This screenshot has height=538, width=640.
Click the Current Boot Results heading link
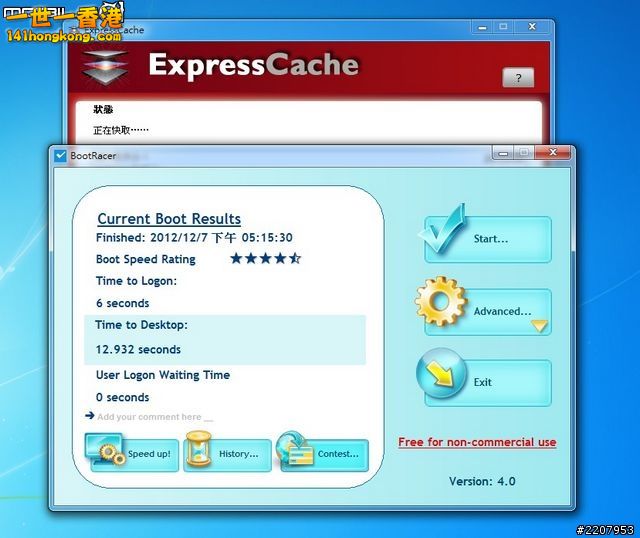[x=169, y=219]
